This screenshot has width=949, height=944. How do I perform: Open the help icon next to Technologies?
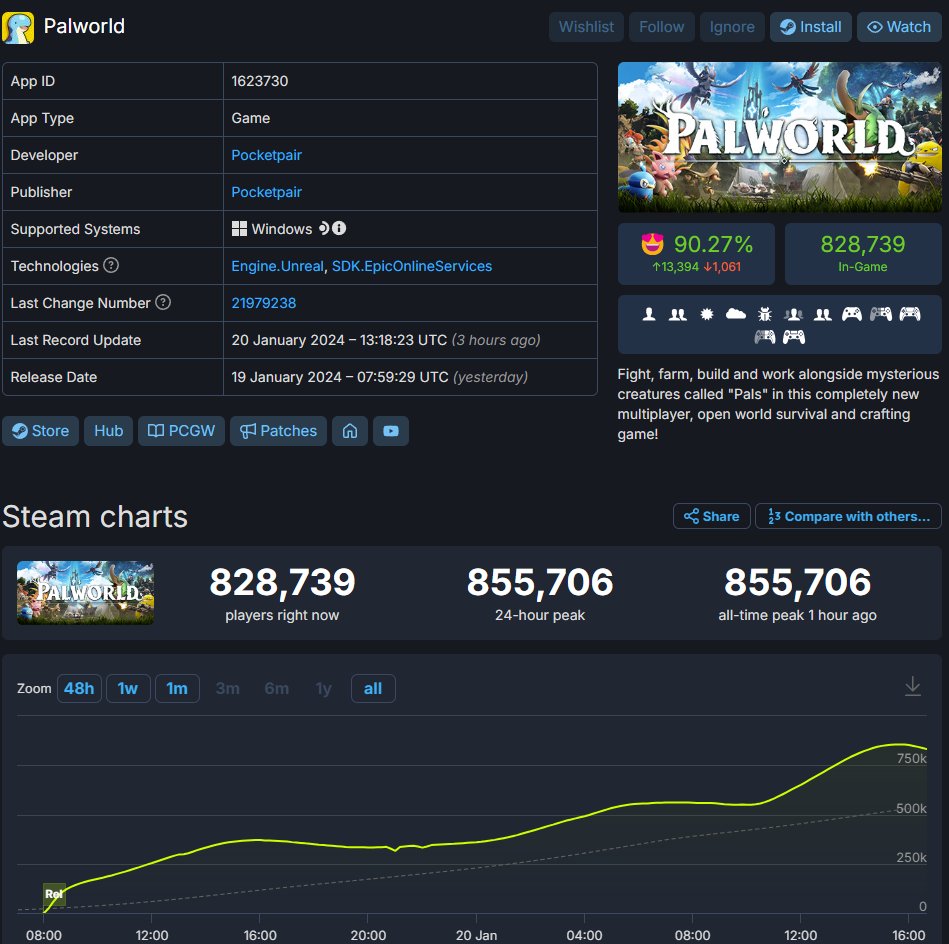tap(111, 265)
